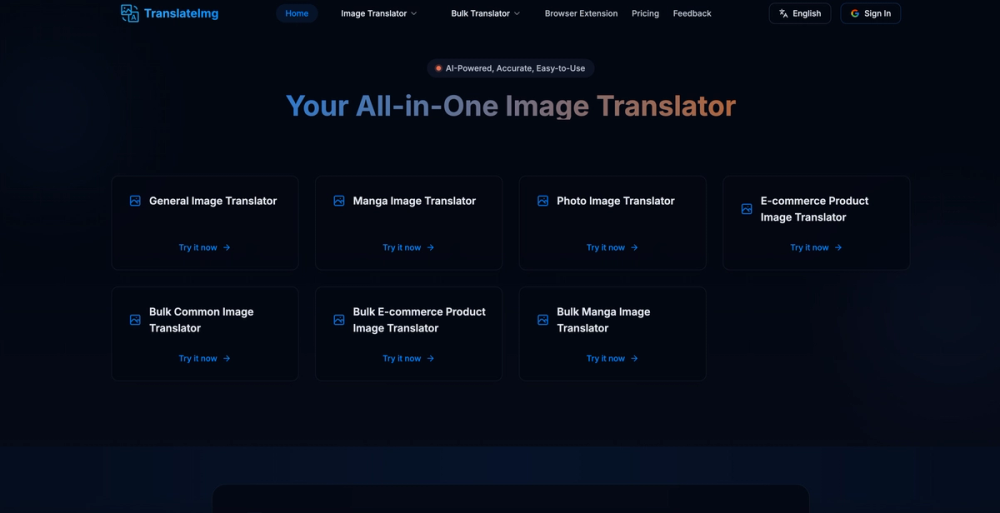This screenshot has width=1000, height=513.
Task: Open the General Image Translator card title
Action: click(x=213, y=201)
